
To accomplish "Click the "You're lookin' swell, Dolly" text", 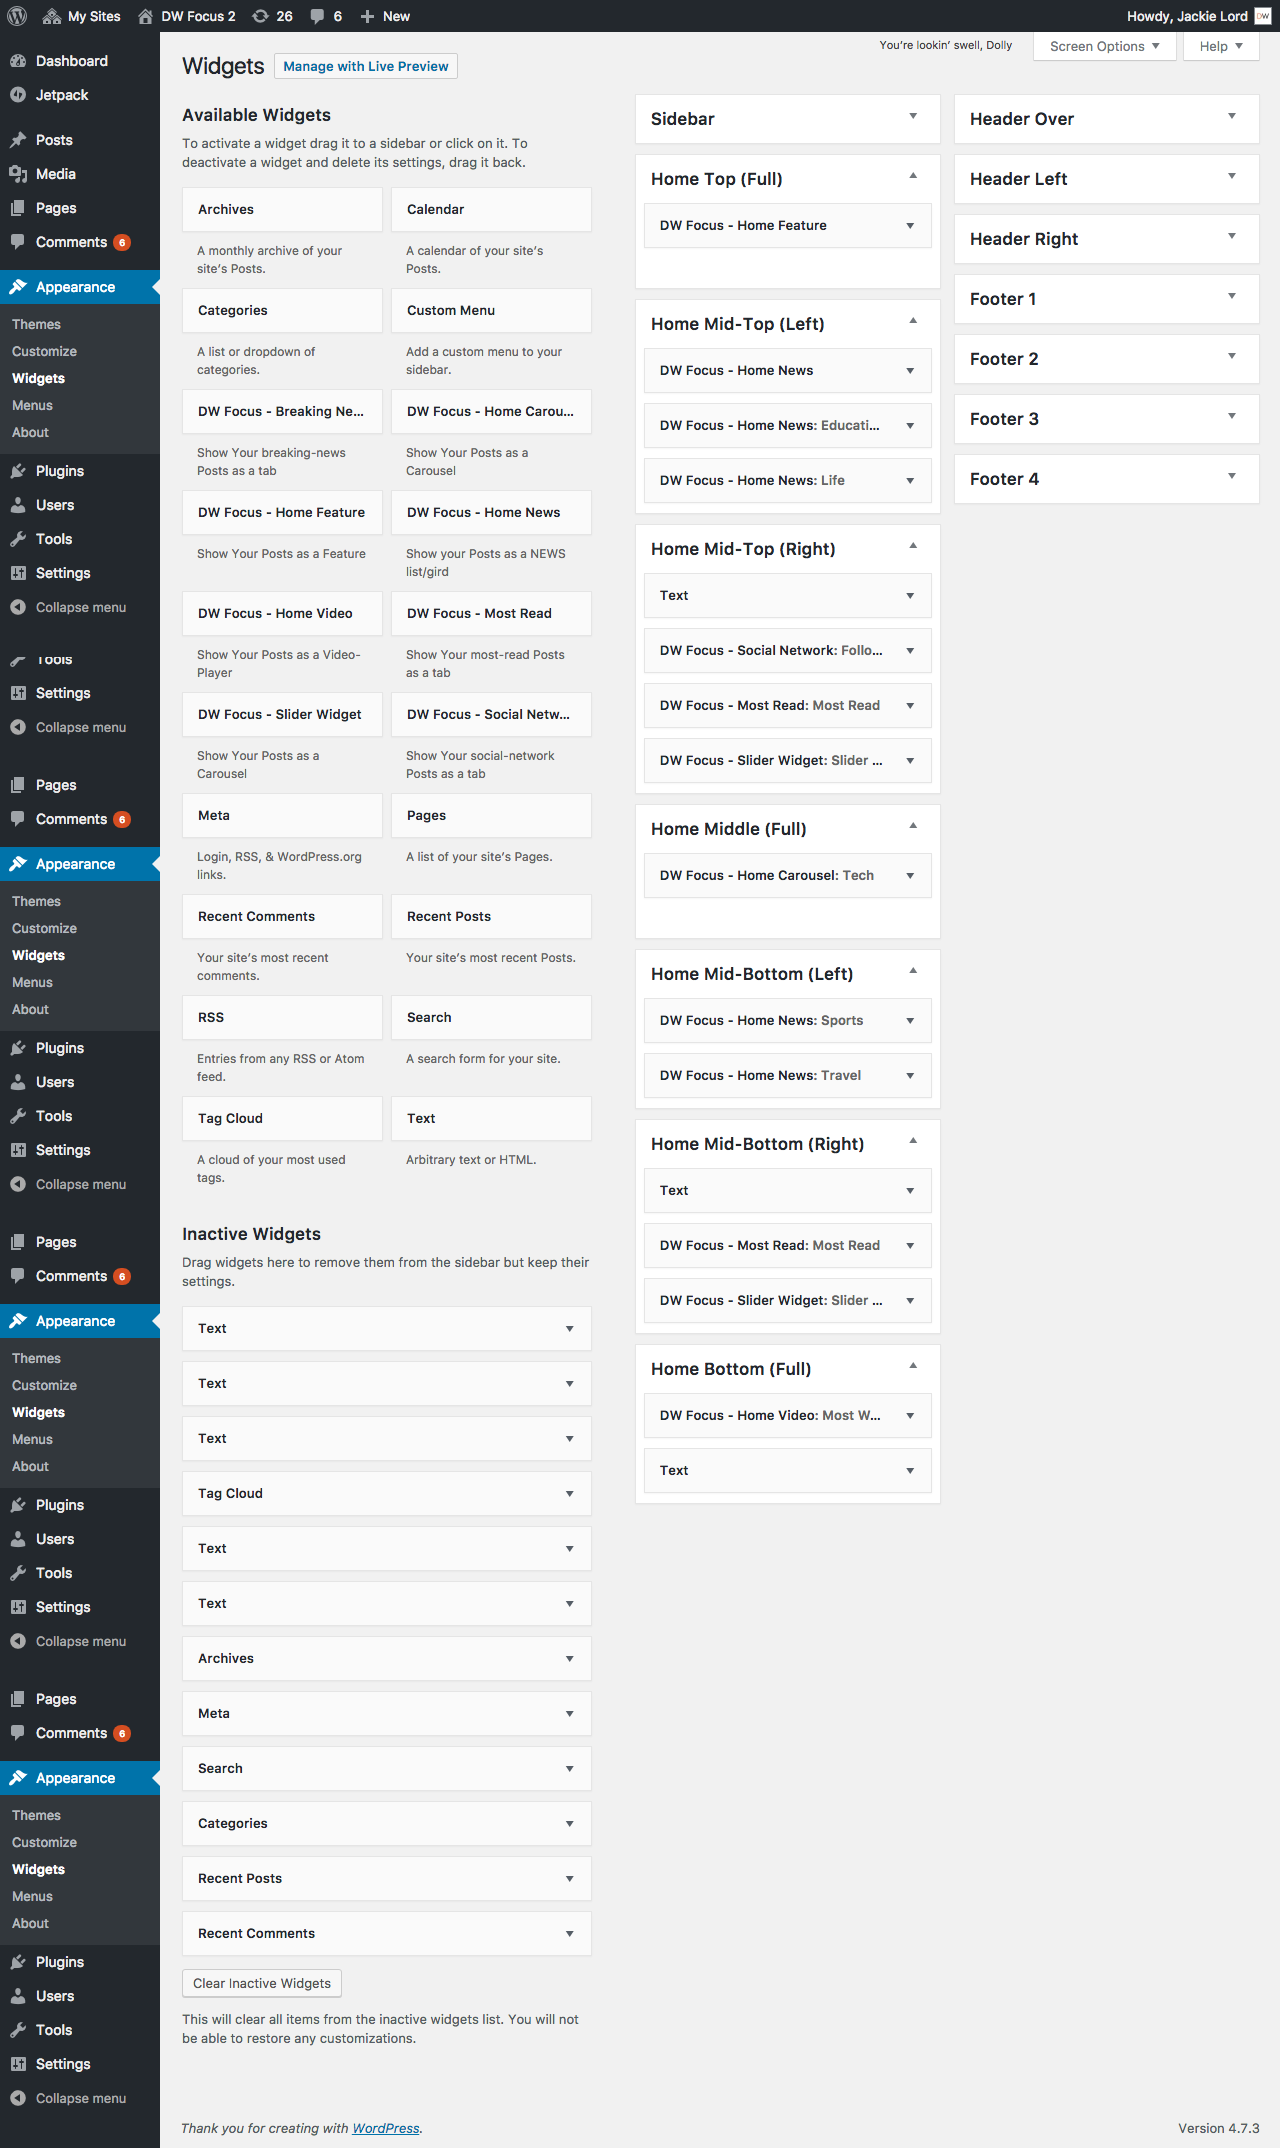I will tap(946, 45).
